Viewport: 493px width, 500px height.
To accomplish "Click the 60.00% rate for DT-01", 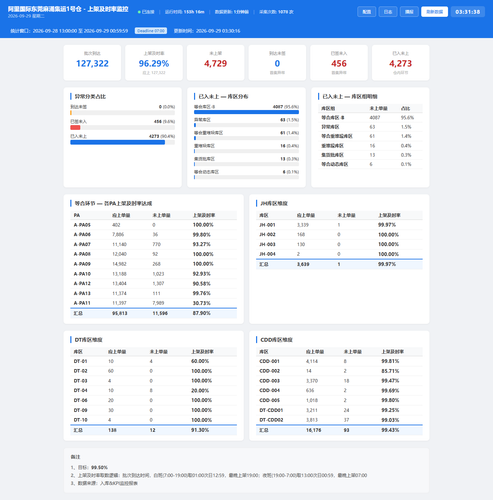I will (200, 361).
